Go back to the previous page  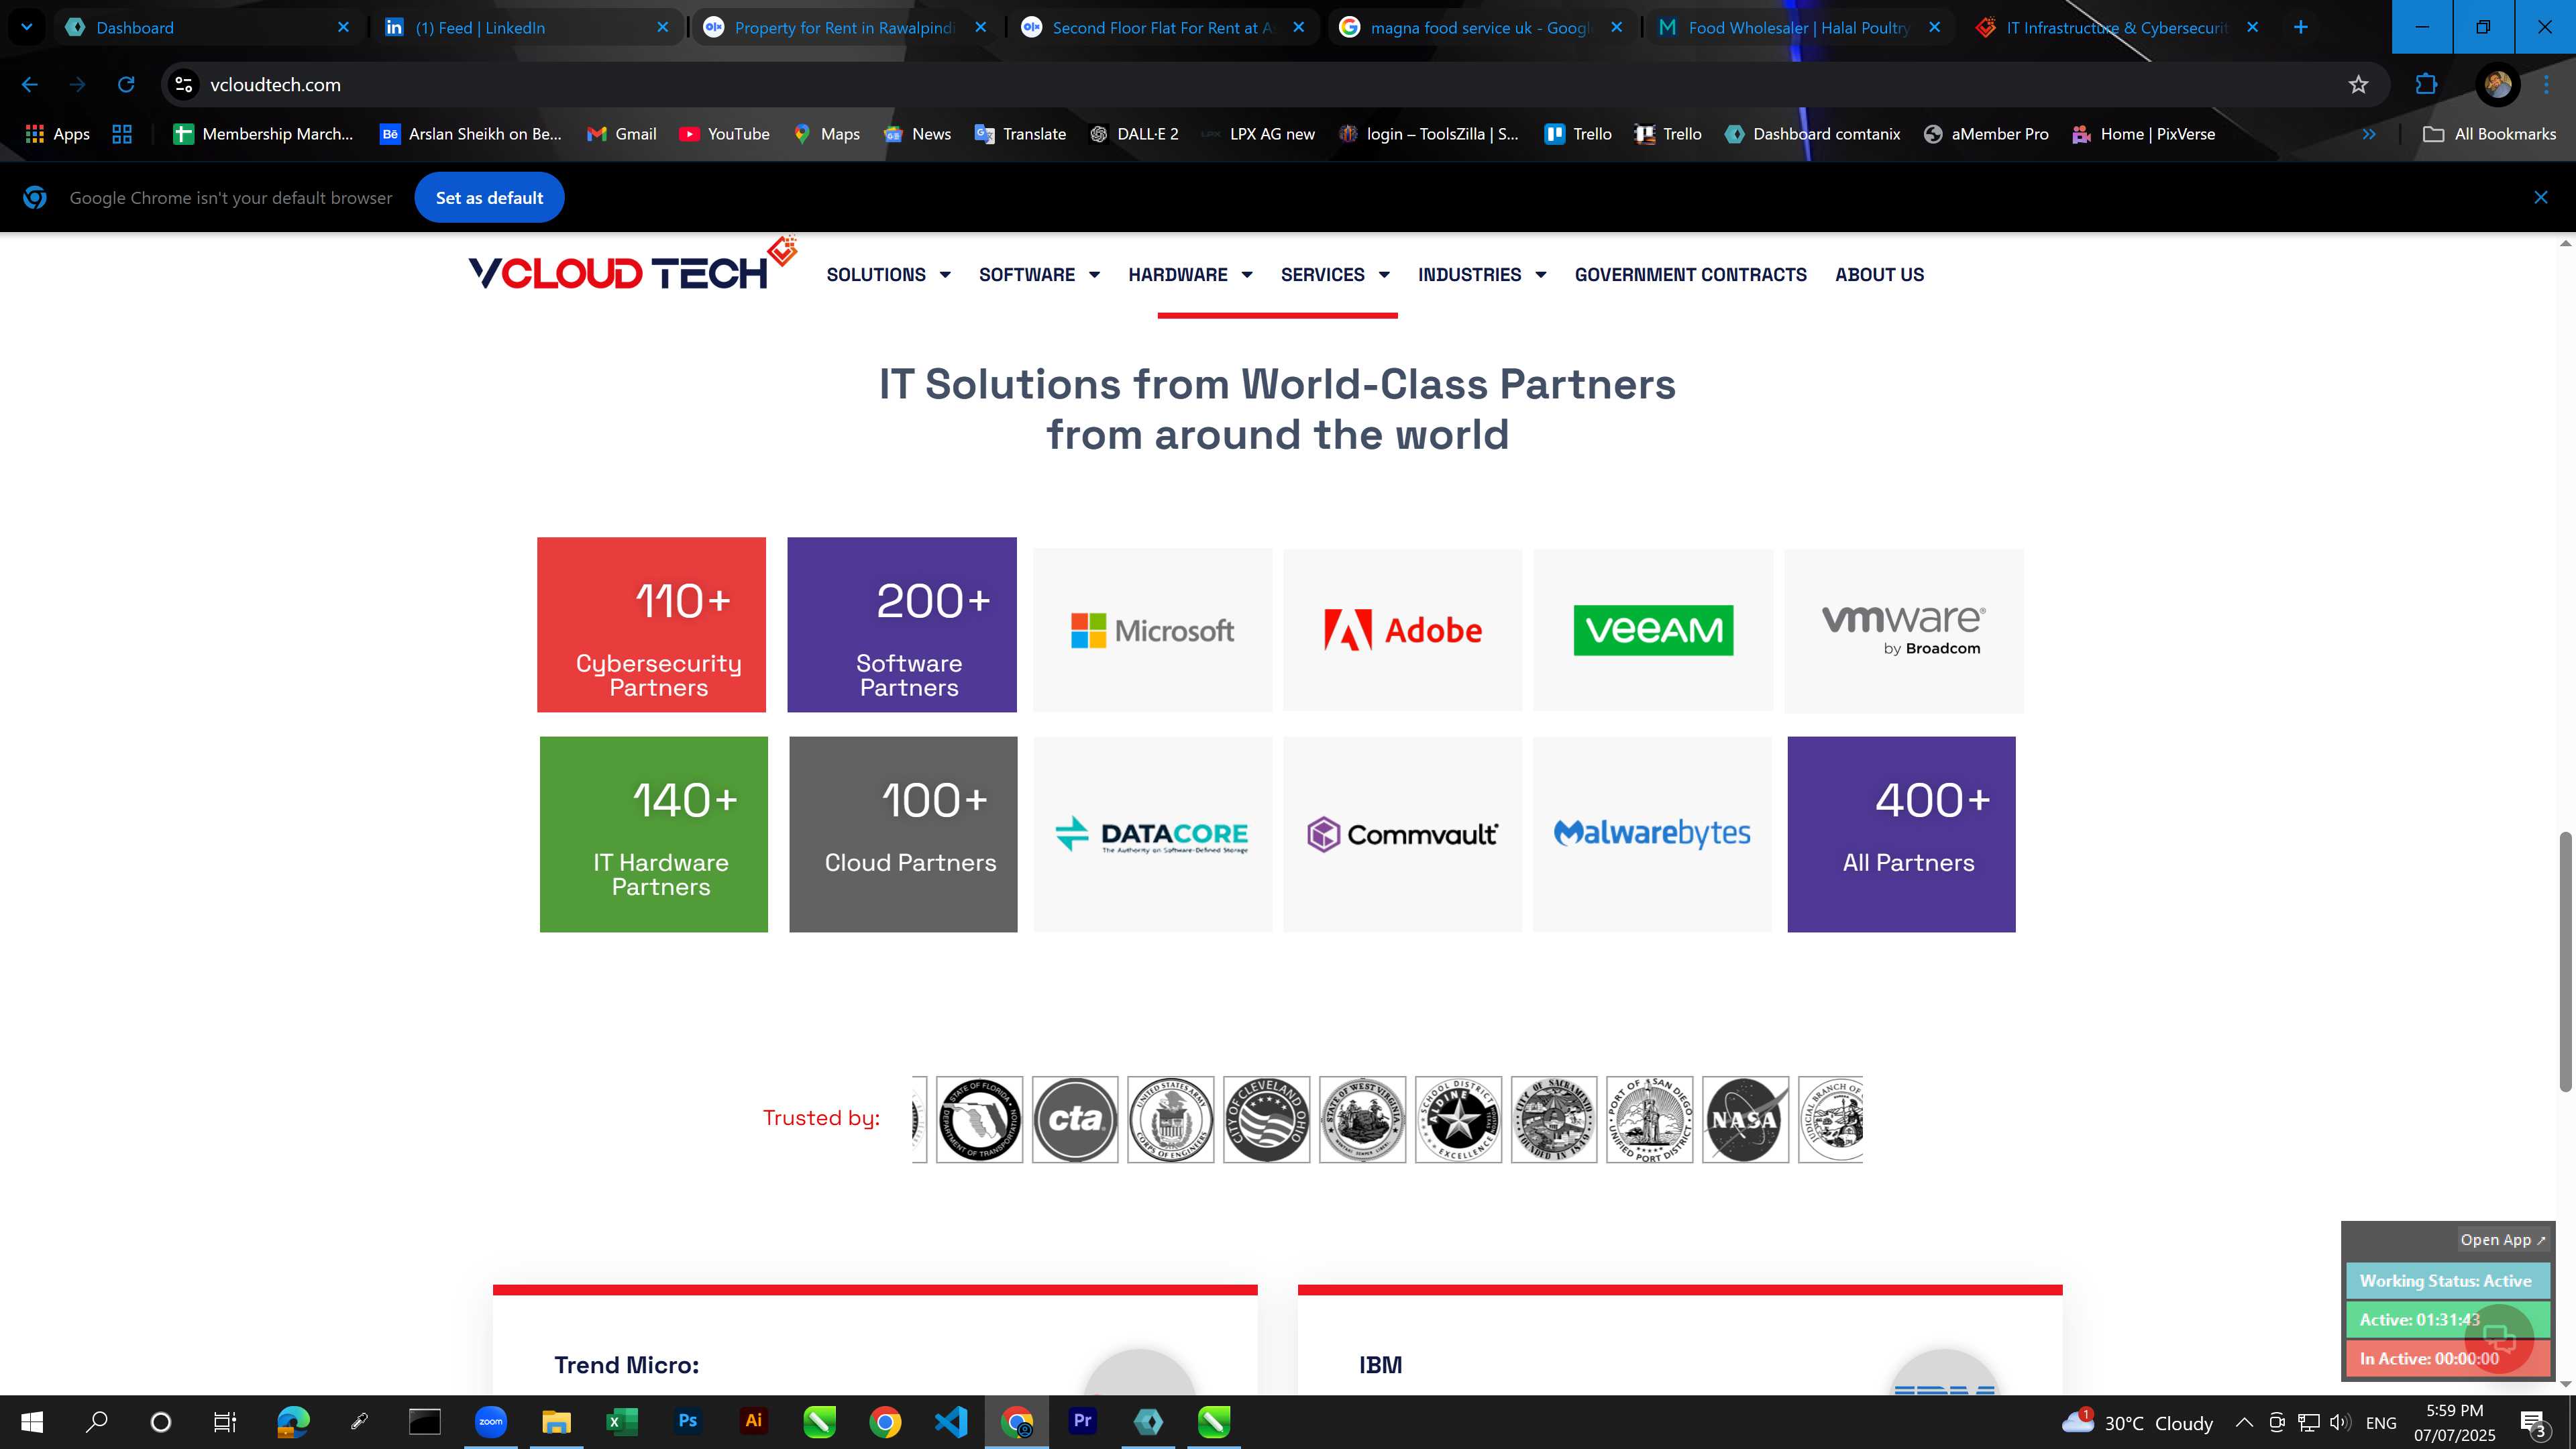click(30, 85)
